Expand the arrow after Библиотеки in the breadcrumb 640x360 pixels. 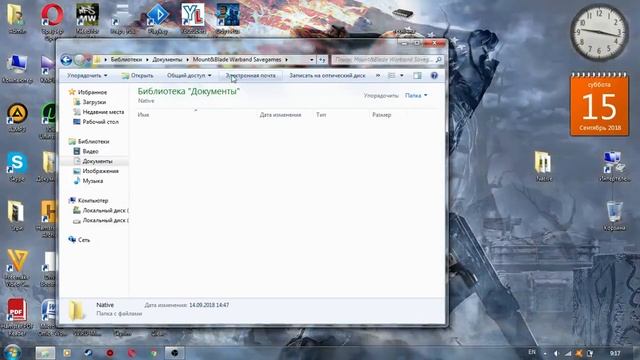[147, 60]
